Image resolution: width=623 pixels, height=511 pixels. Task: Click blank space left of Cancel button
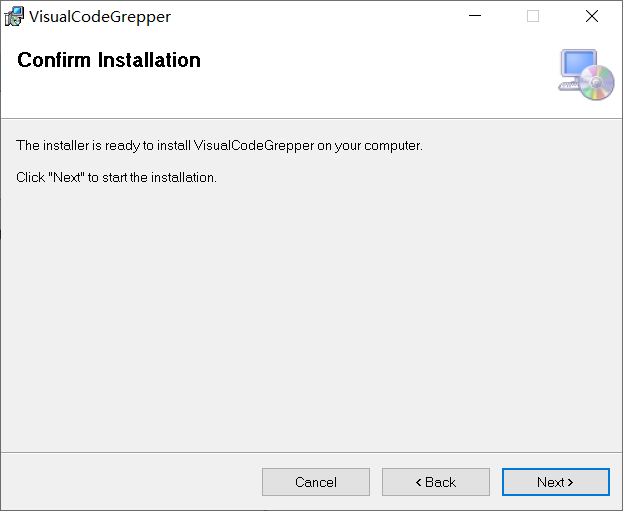point(130,482)
